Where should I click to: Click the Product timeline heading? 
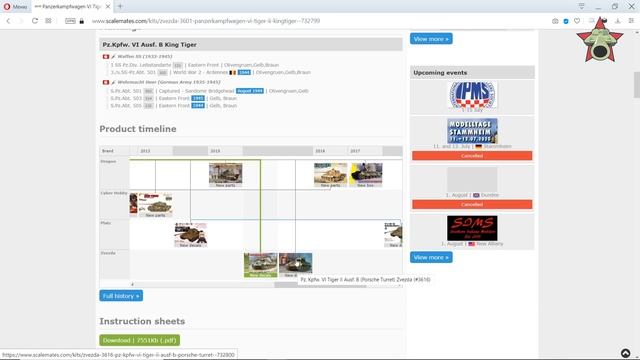[x=138, y=129]
